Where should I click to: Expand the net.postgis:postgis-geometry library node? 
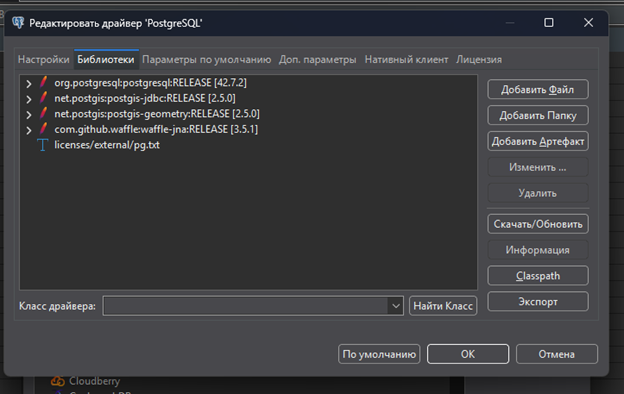(29, 115)
